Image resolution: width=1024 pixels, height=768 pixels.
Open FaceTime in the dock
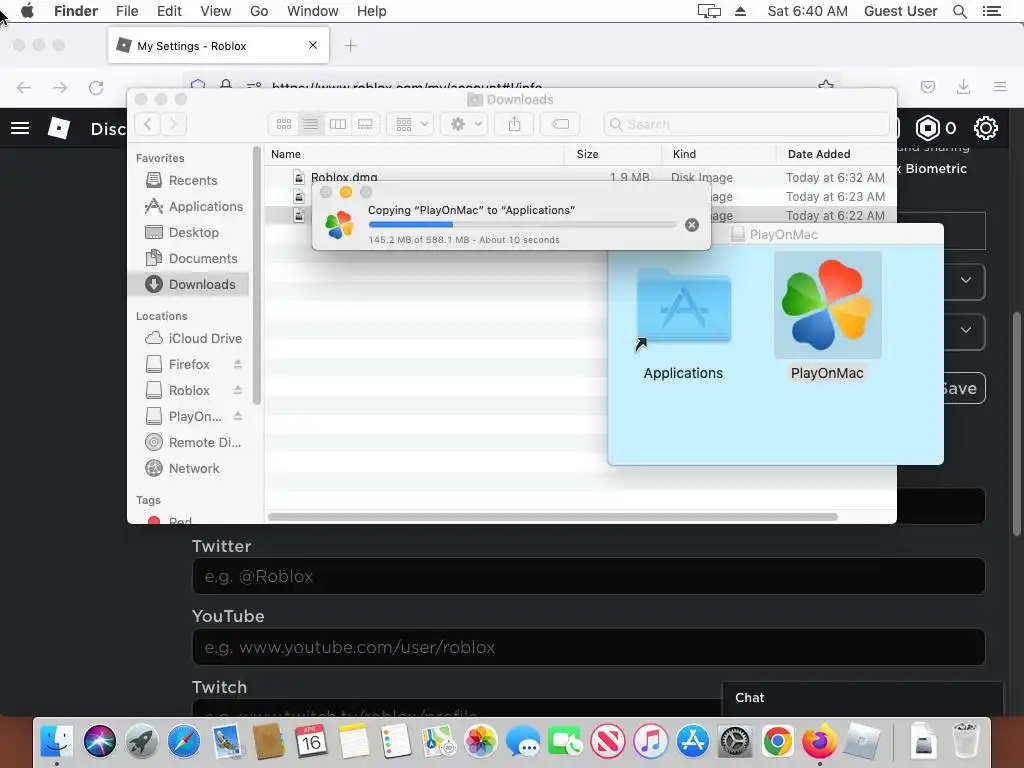tap(566, 742)
